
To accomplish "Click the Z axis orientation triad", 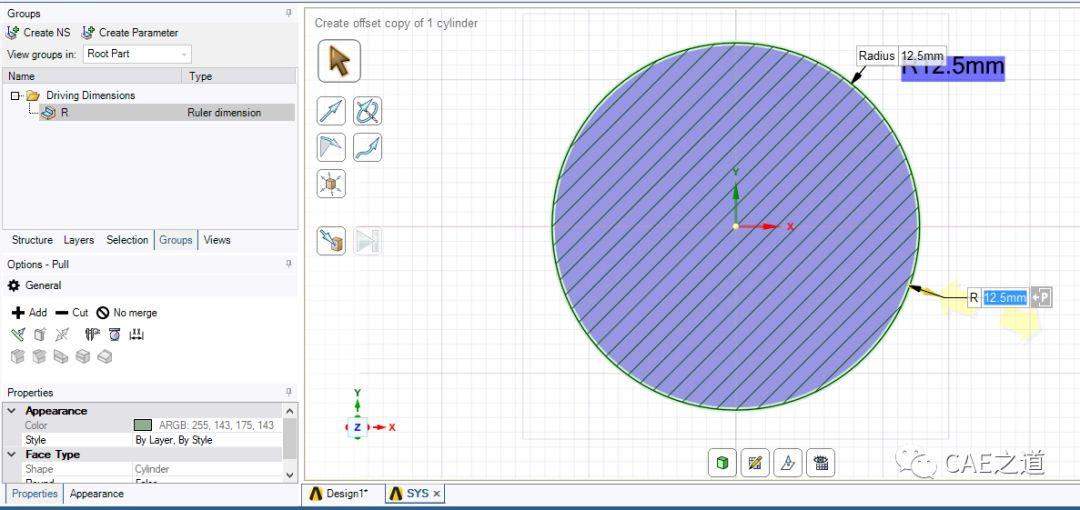I will click(x=357, y=427).
